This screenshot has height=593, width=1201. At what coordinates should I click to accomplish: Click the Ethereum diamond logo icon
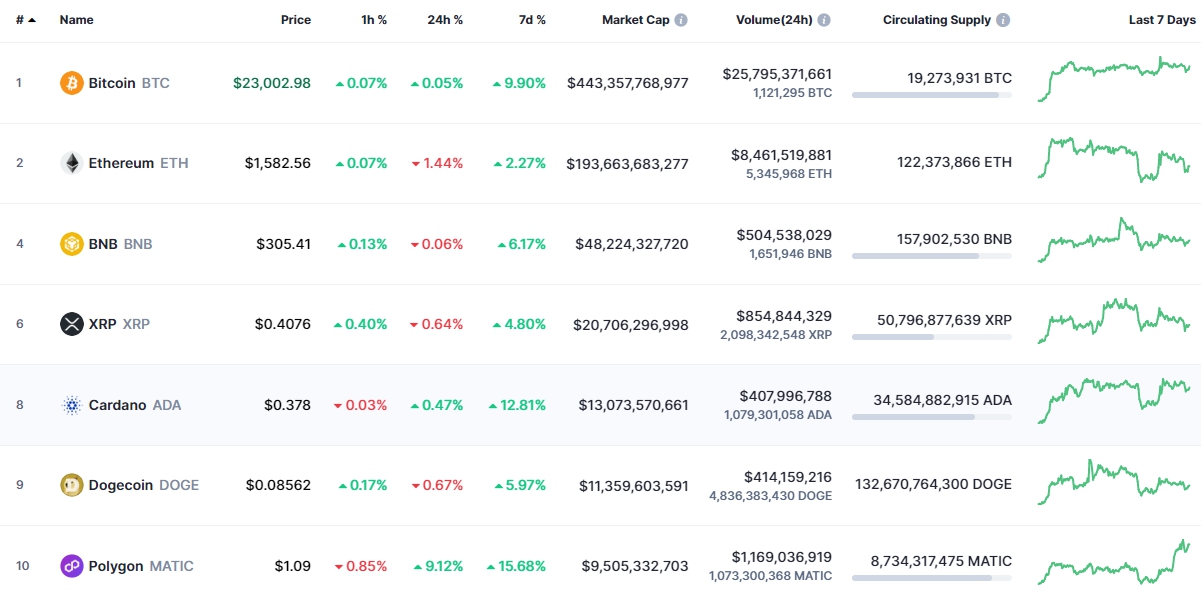tap(72, 163)
